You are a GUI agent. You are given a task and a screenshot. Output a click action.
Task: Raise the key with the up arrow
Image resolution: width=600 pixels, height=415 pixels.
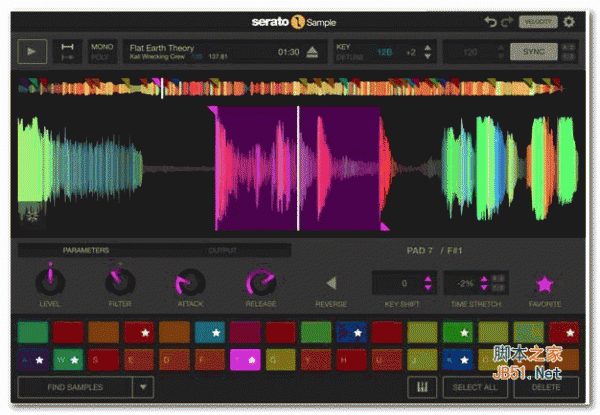click(x=428, y=47)
